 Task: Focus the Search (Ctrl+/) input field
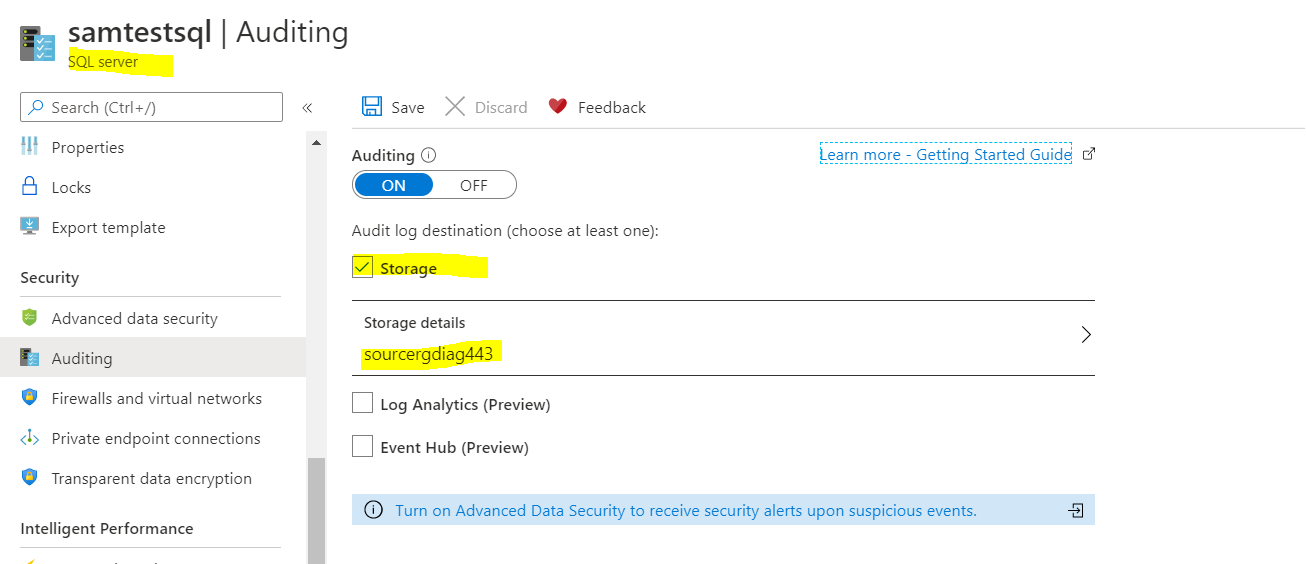pyautogui.click(x=152, y=107)
